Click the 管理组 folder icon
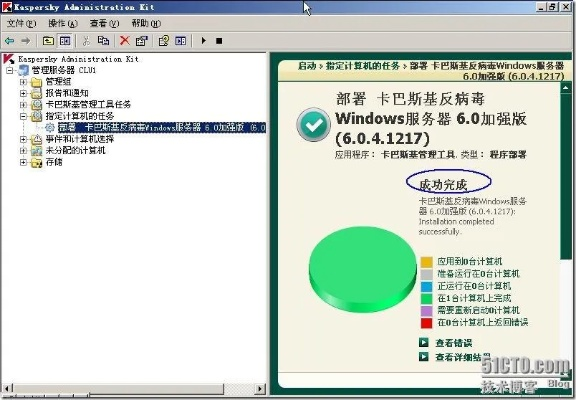The width and height of the screenshot is (576, 400). pos(36,82)
